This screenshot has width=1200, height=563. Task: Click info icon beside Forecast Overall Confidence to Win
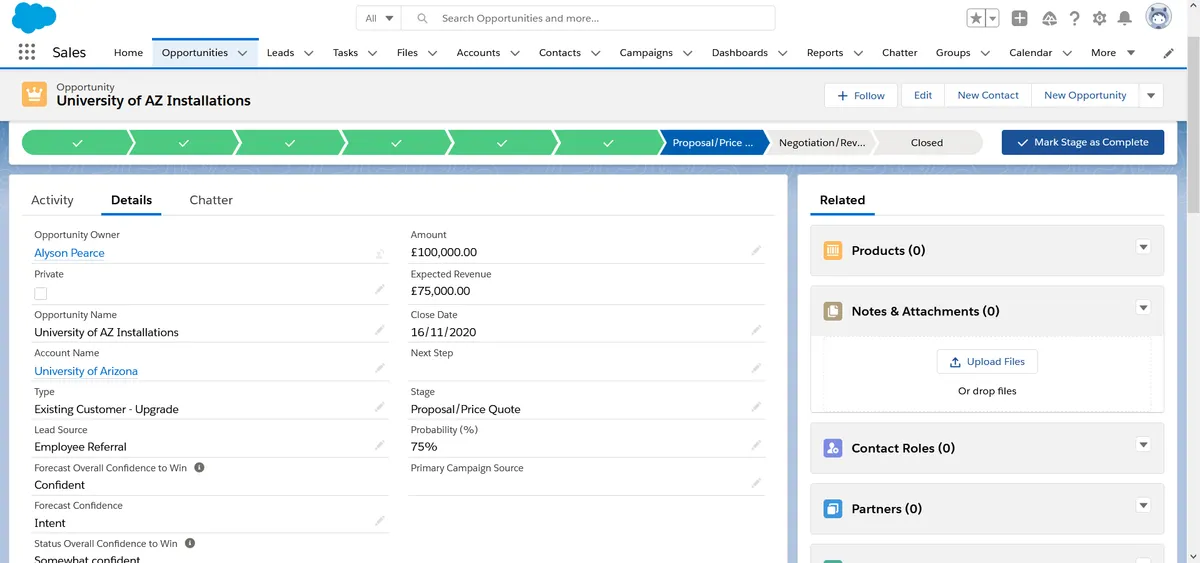pos(199,467)
